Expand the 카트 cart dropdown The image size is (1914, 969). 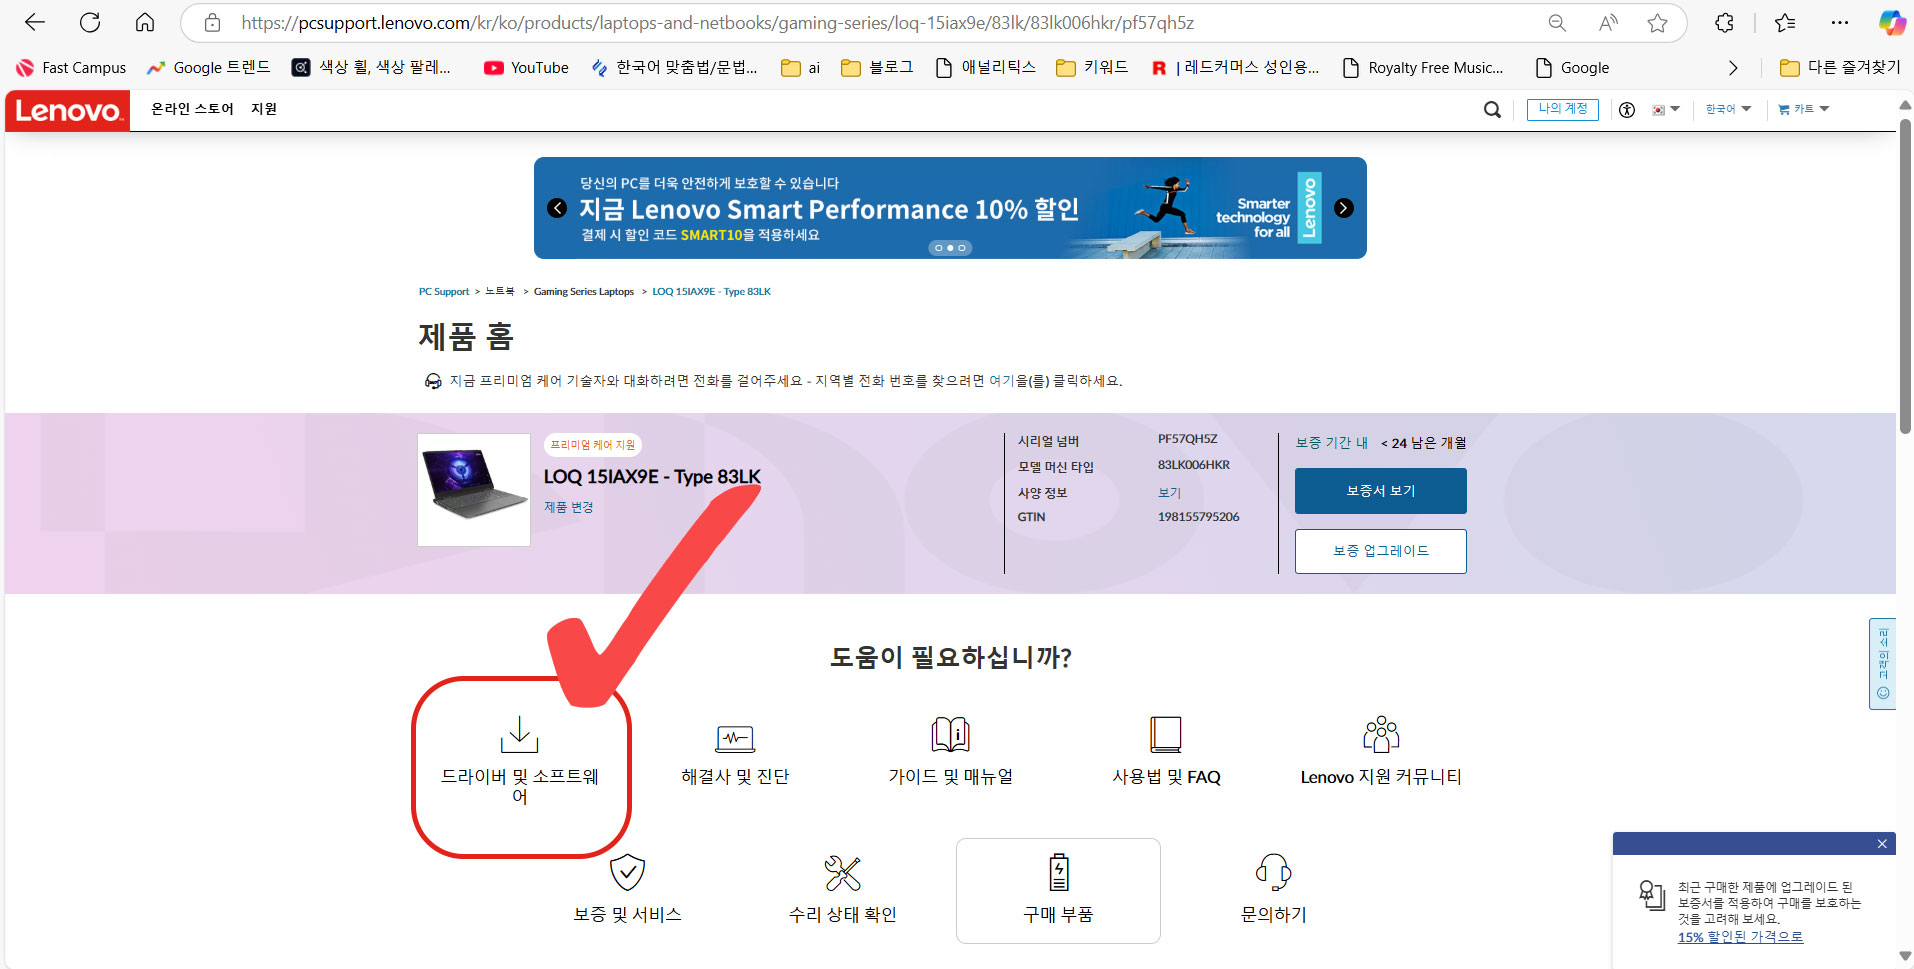click(x=1803, y=109)
